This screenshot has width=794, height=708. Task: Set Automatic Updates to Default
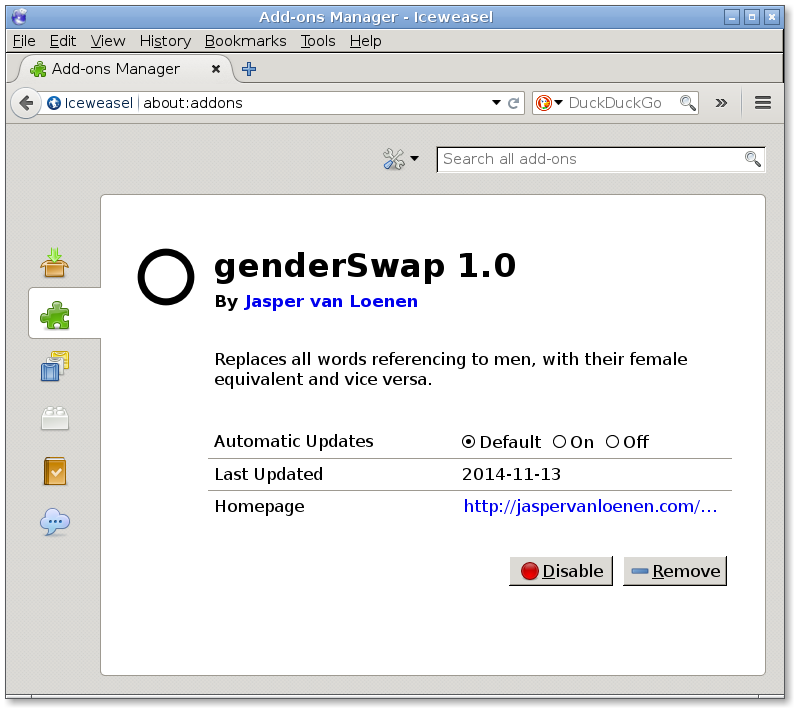(x=469, y=442)
